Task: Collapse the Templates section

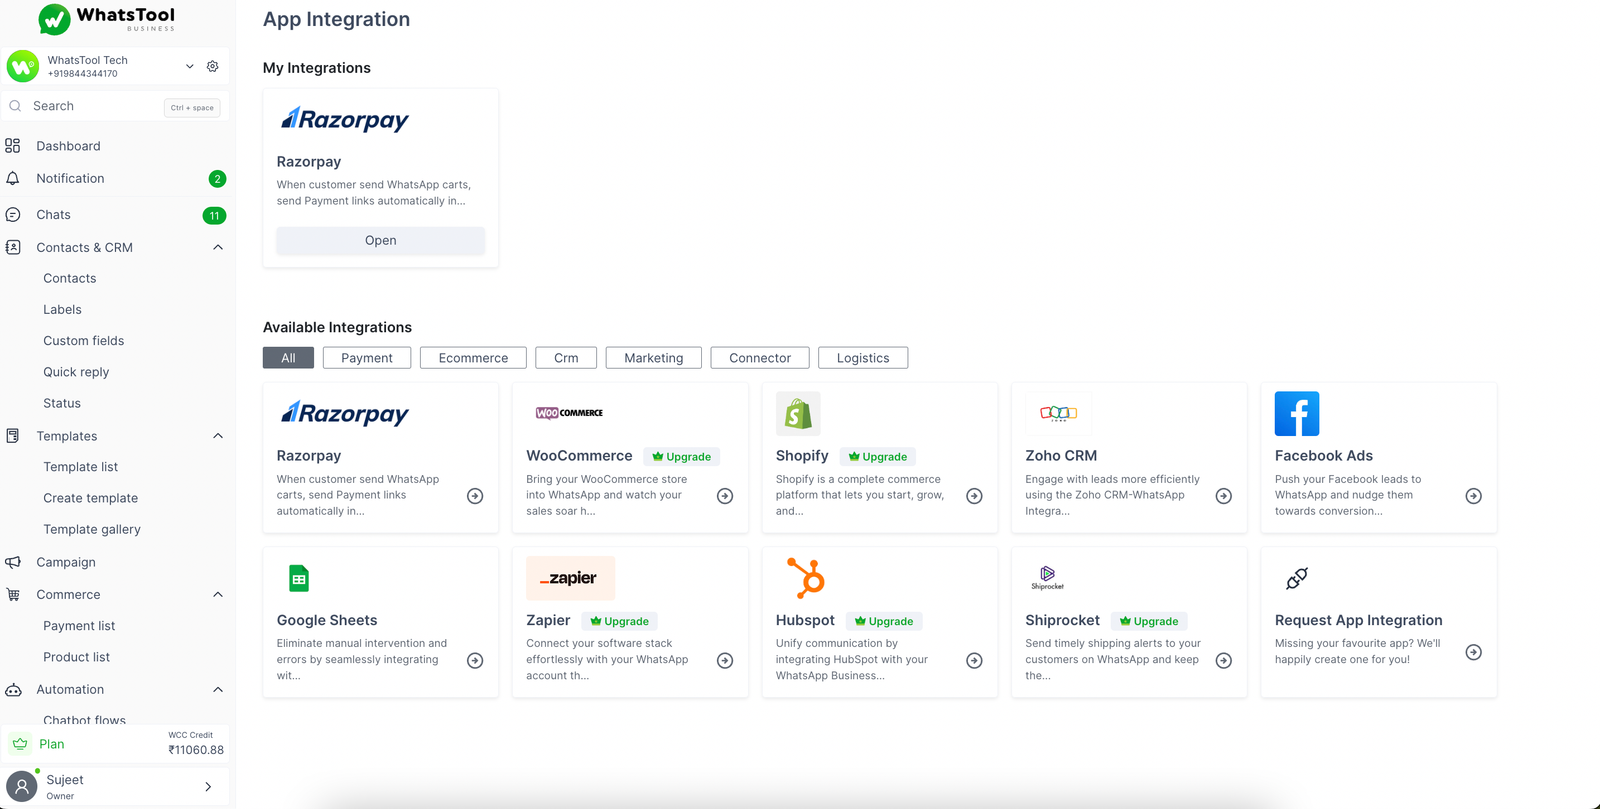Action: click(x=218, y=436)
